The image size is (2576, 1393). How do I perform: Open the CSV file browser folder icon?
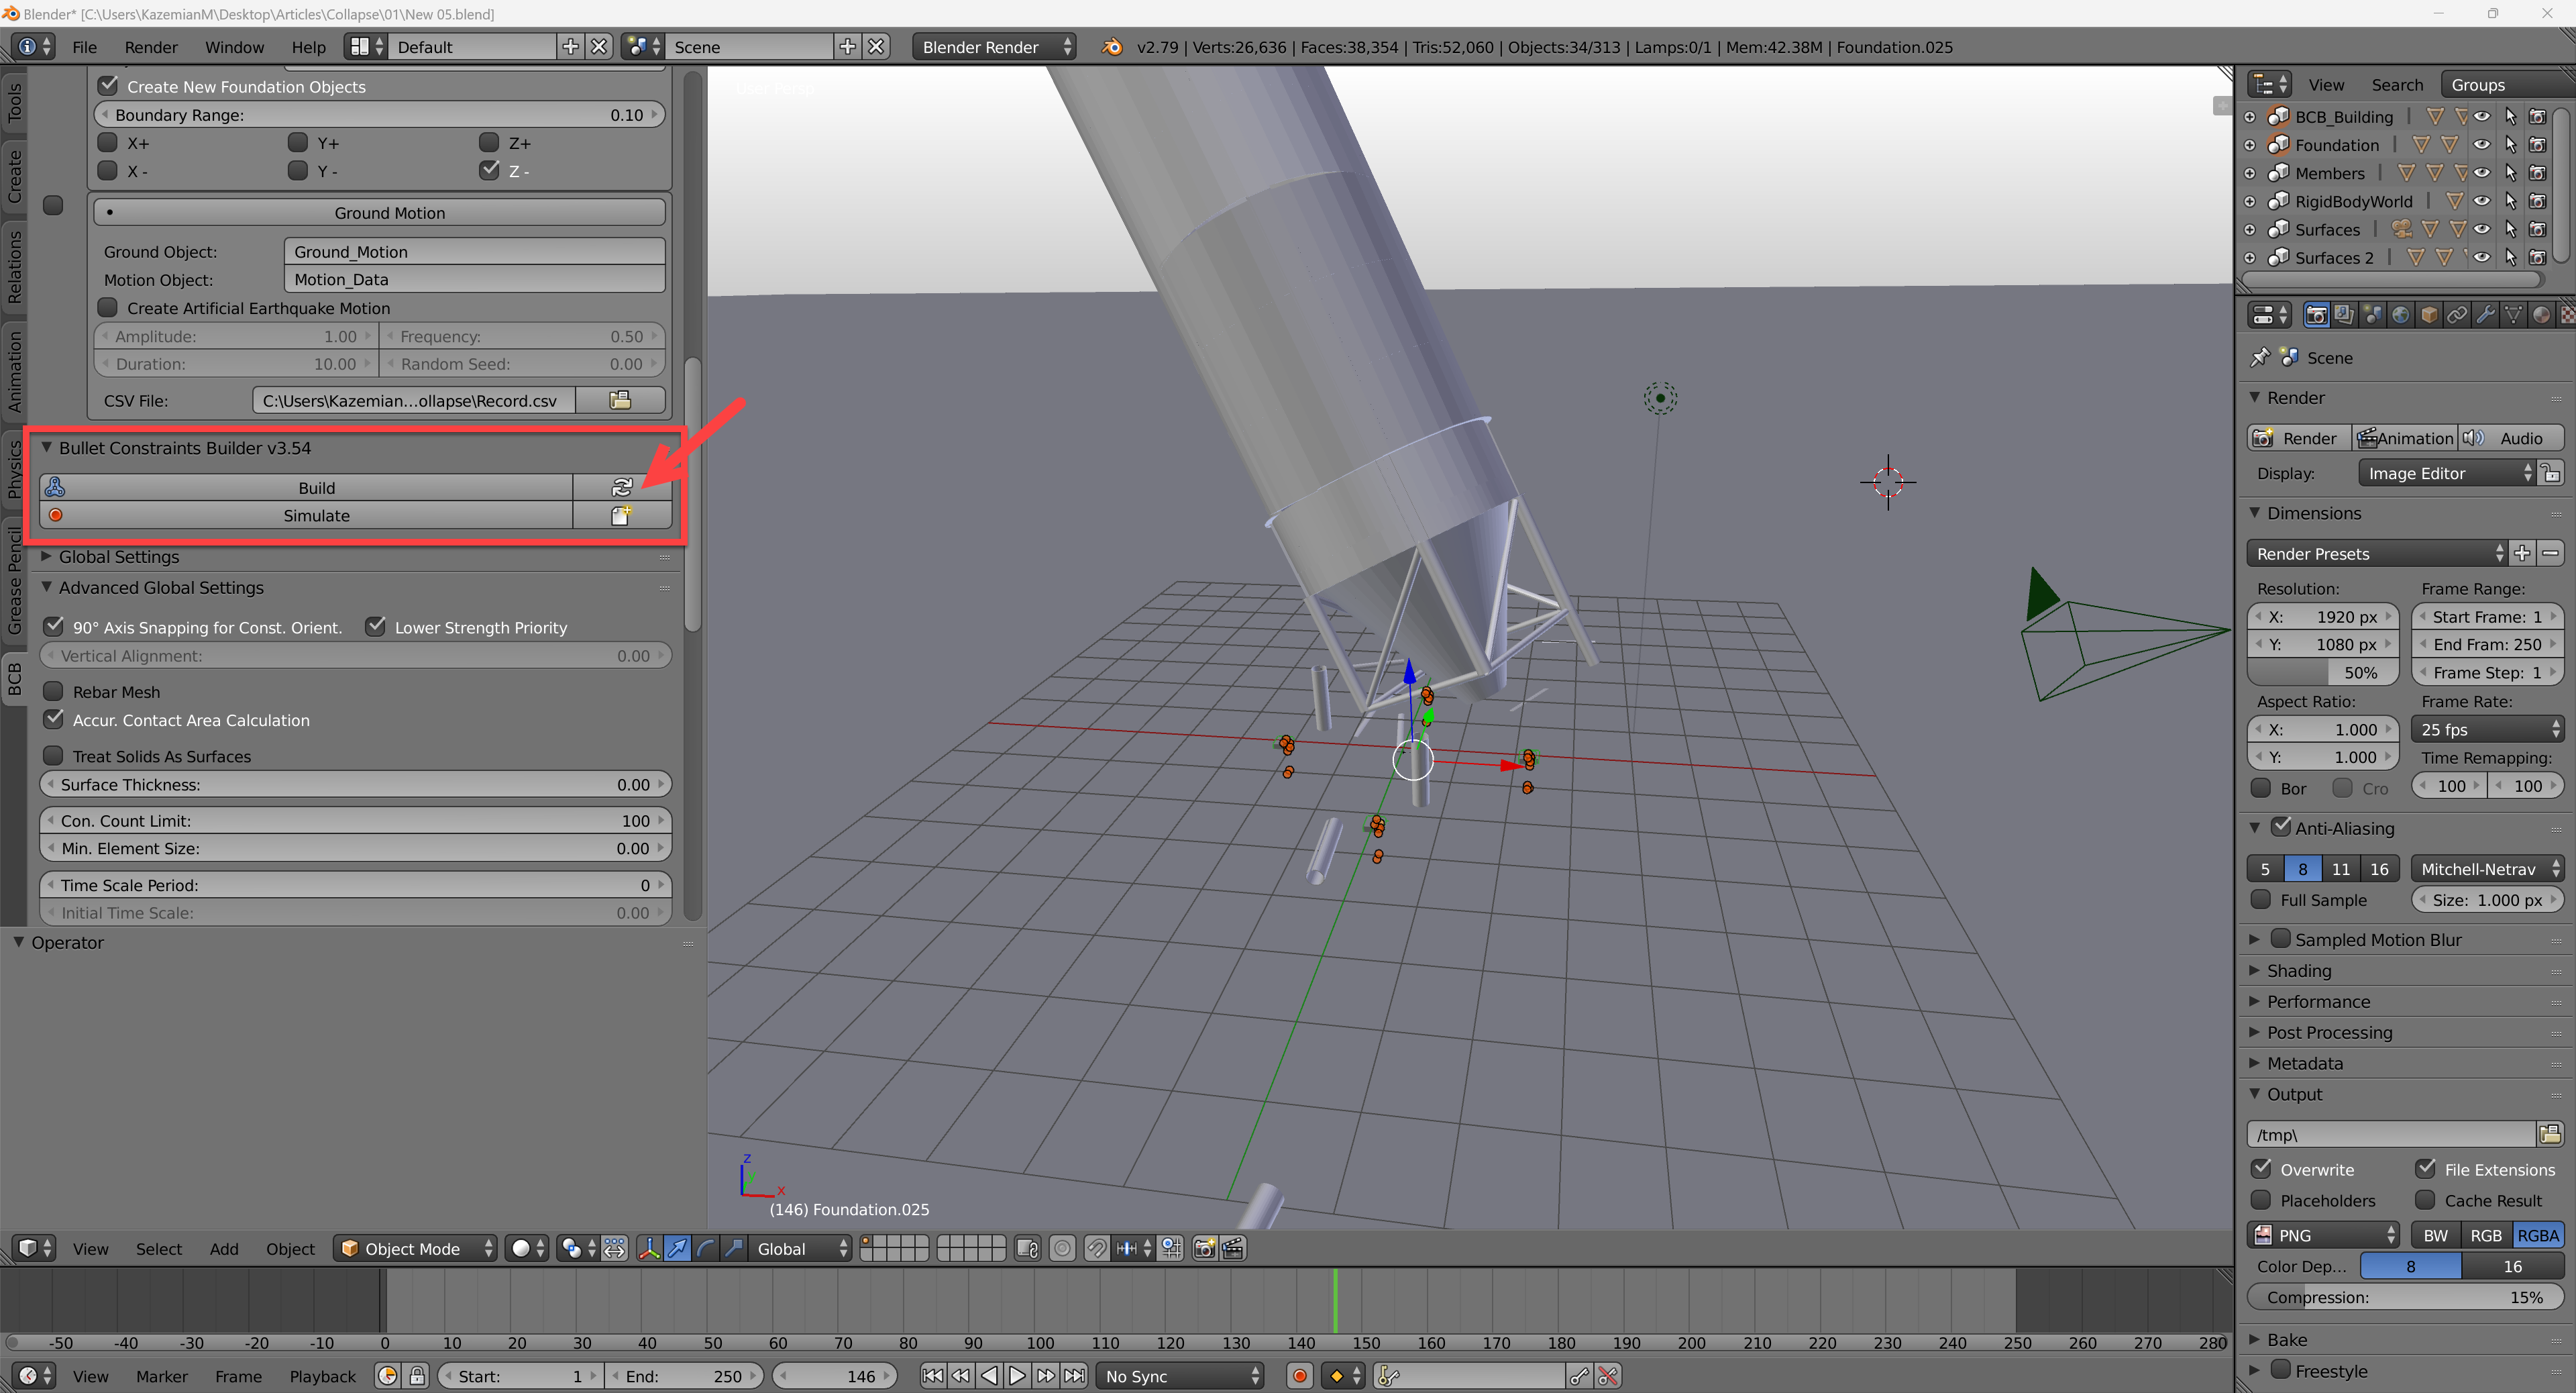(x=620, y=400)
